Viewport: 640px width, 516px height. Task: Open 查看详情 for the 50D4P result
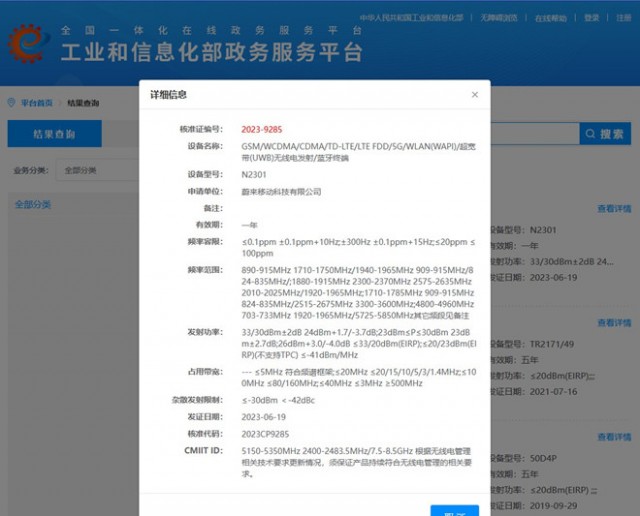pos(614,437)
